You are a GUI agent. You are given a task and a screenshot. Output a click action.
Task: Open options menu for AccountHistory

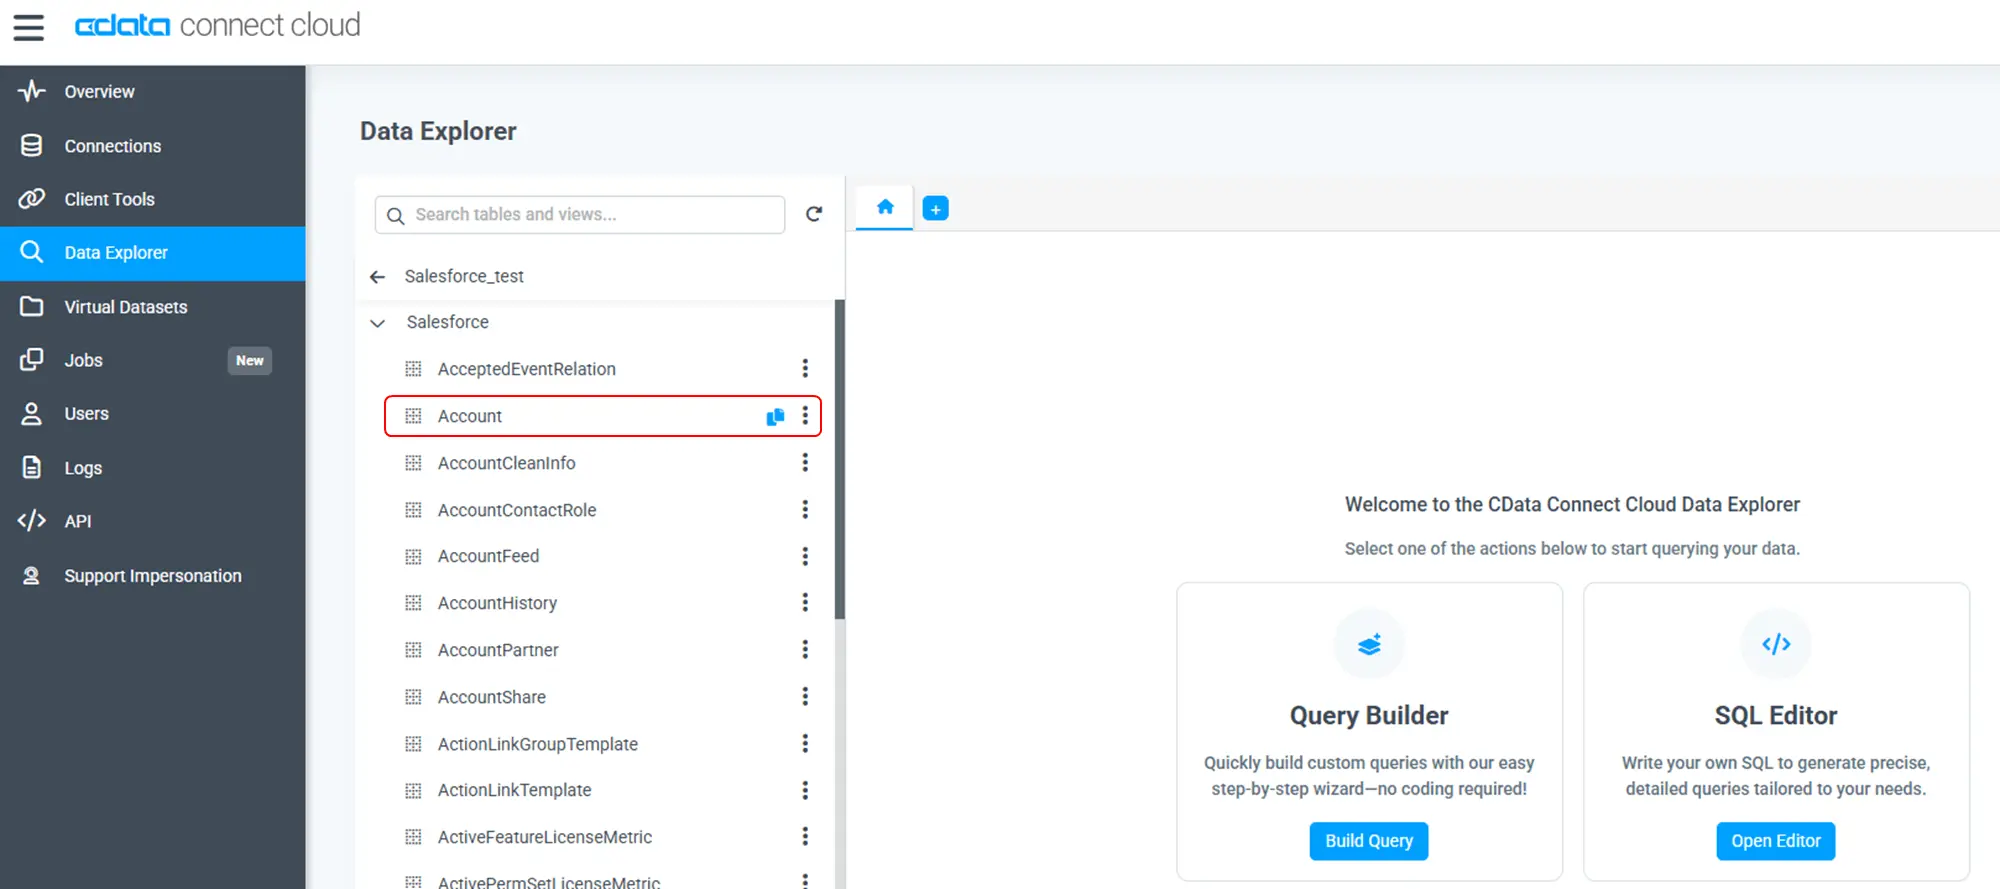805,603
